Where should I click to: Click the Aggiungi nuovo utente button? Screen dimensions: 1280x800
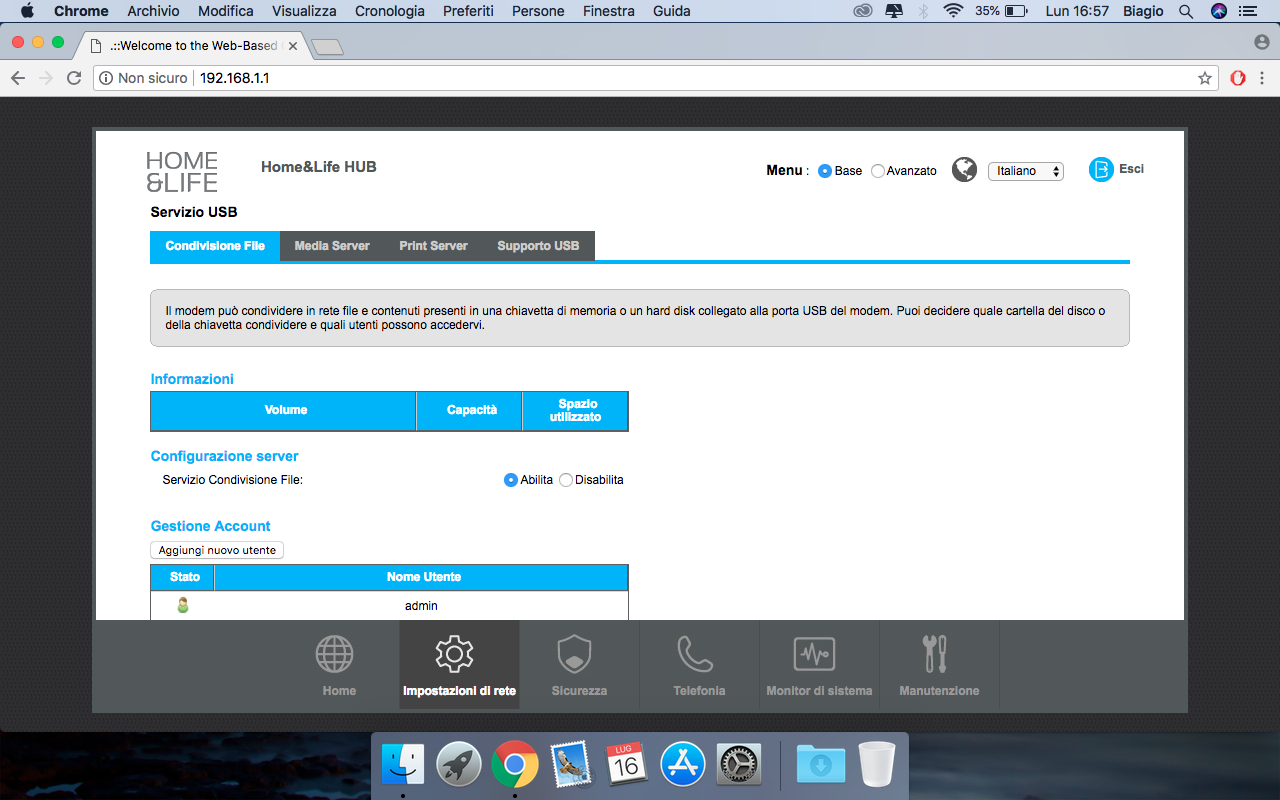coord(217,550)
